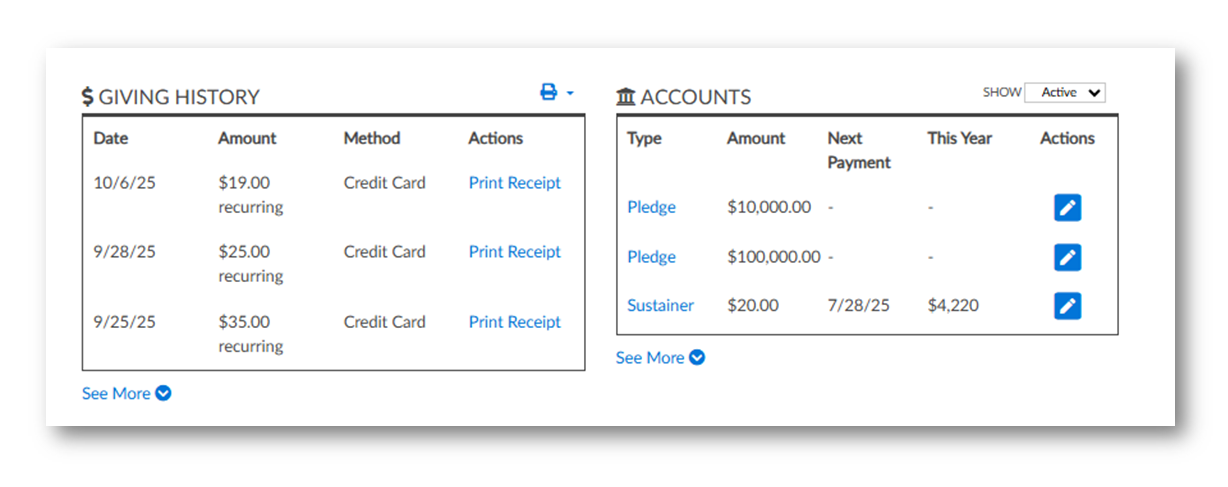The width and height of the screenshot is (1228, 487).
Task: Open the $10,000.00 Pledge link
Action: pos(651,208)
